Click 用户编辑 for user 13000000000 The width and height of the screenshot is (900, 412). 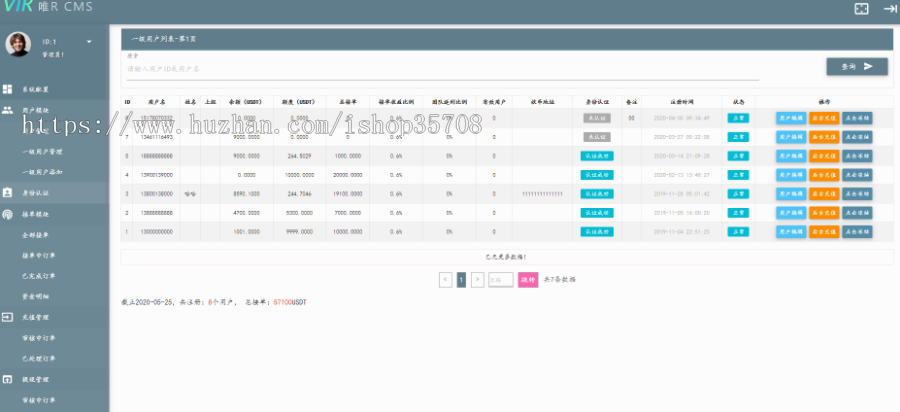coord(791,232)
